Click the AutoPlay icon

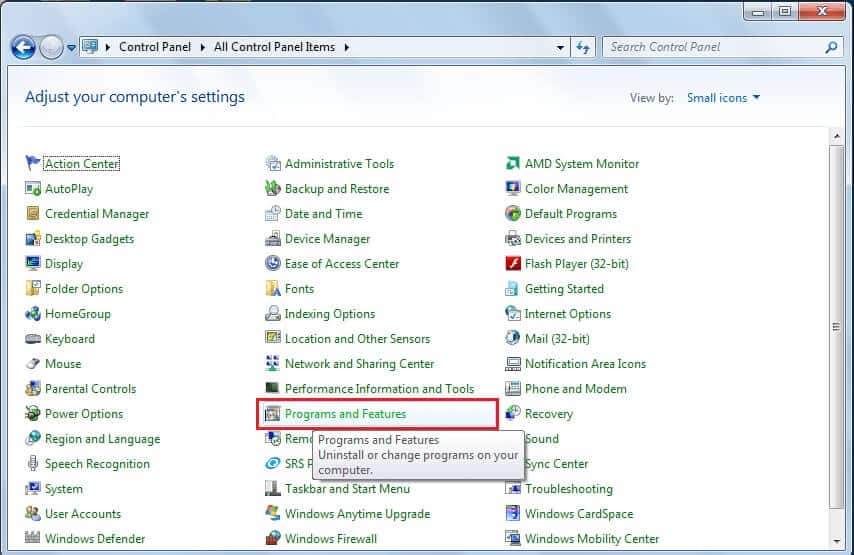tap(33, 188)
